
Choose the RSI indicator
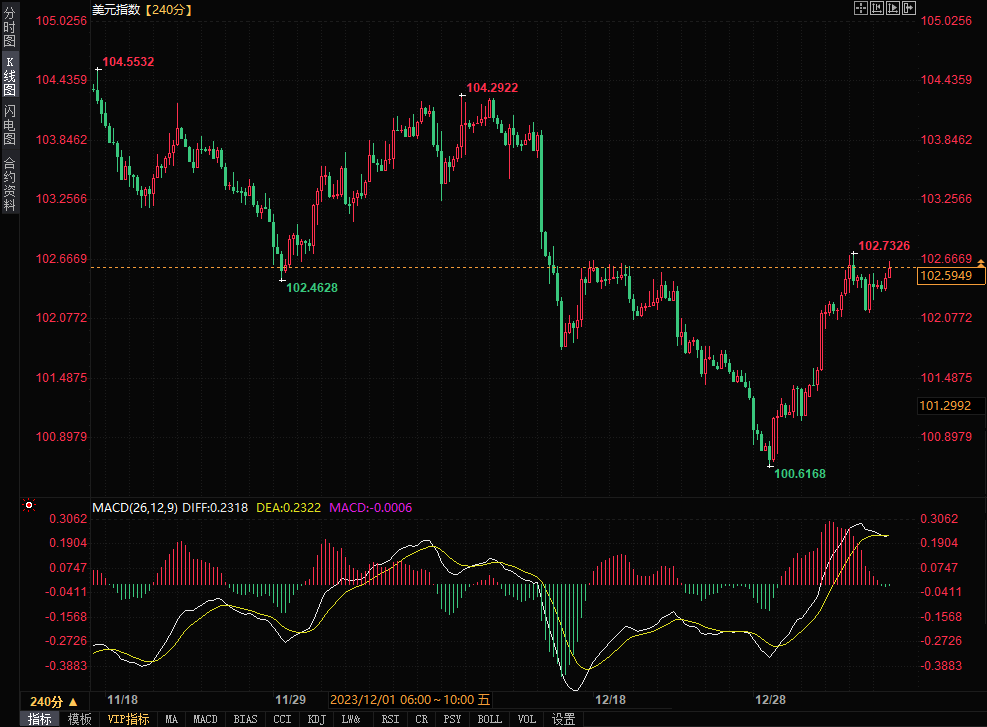[390, 719]
